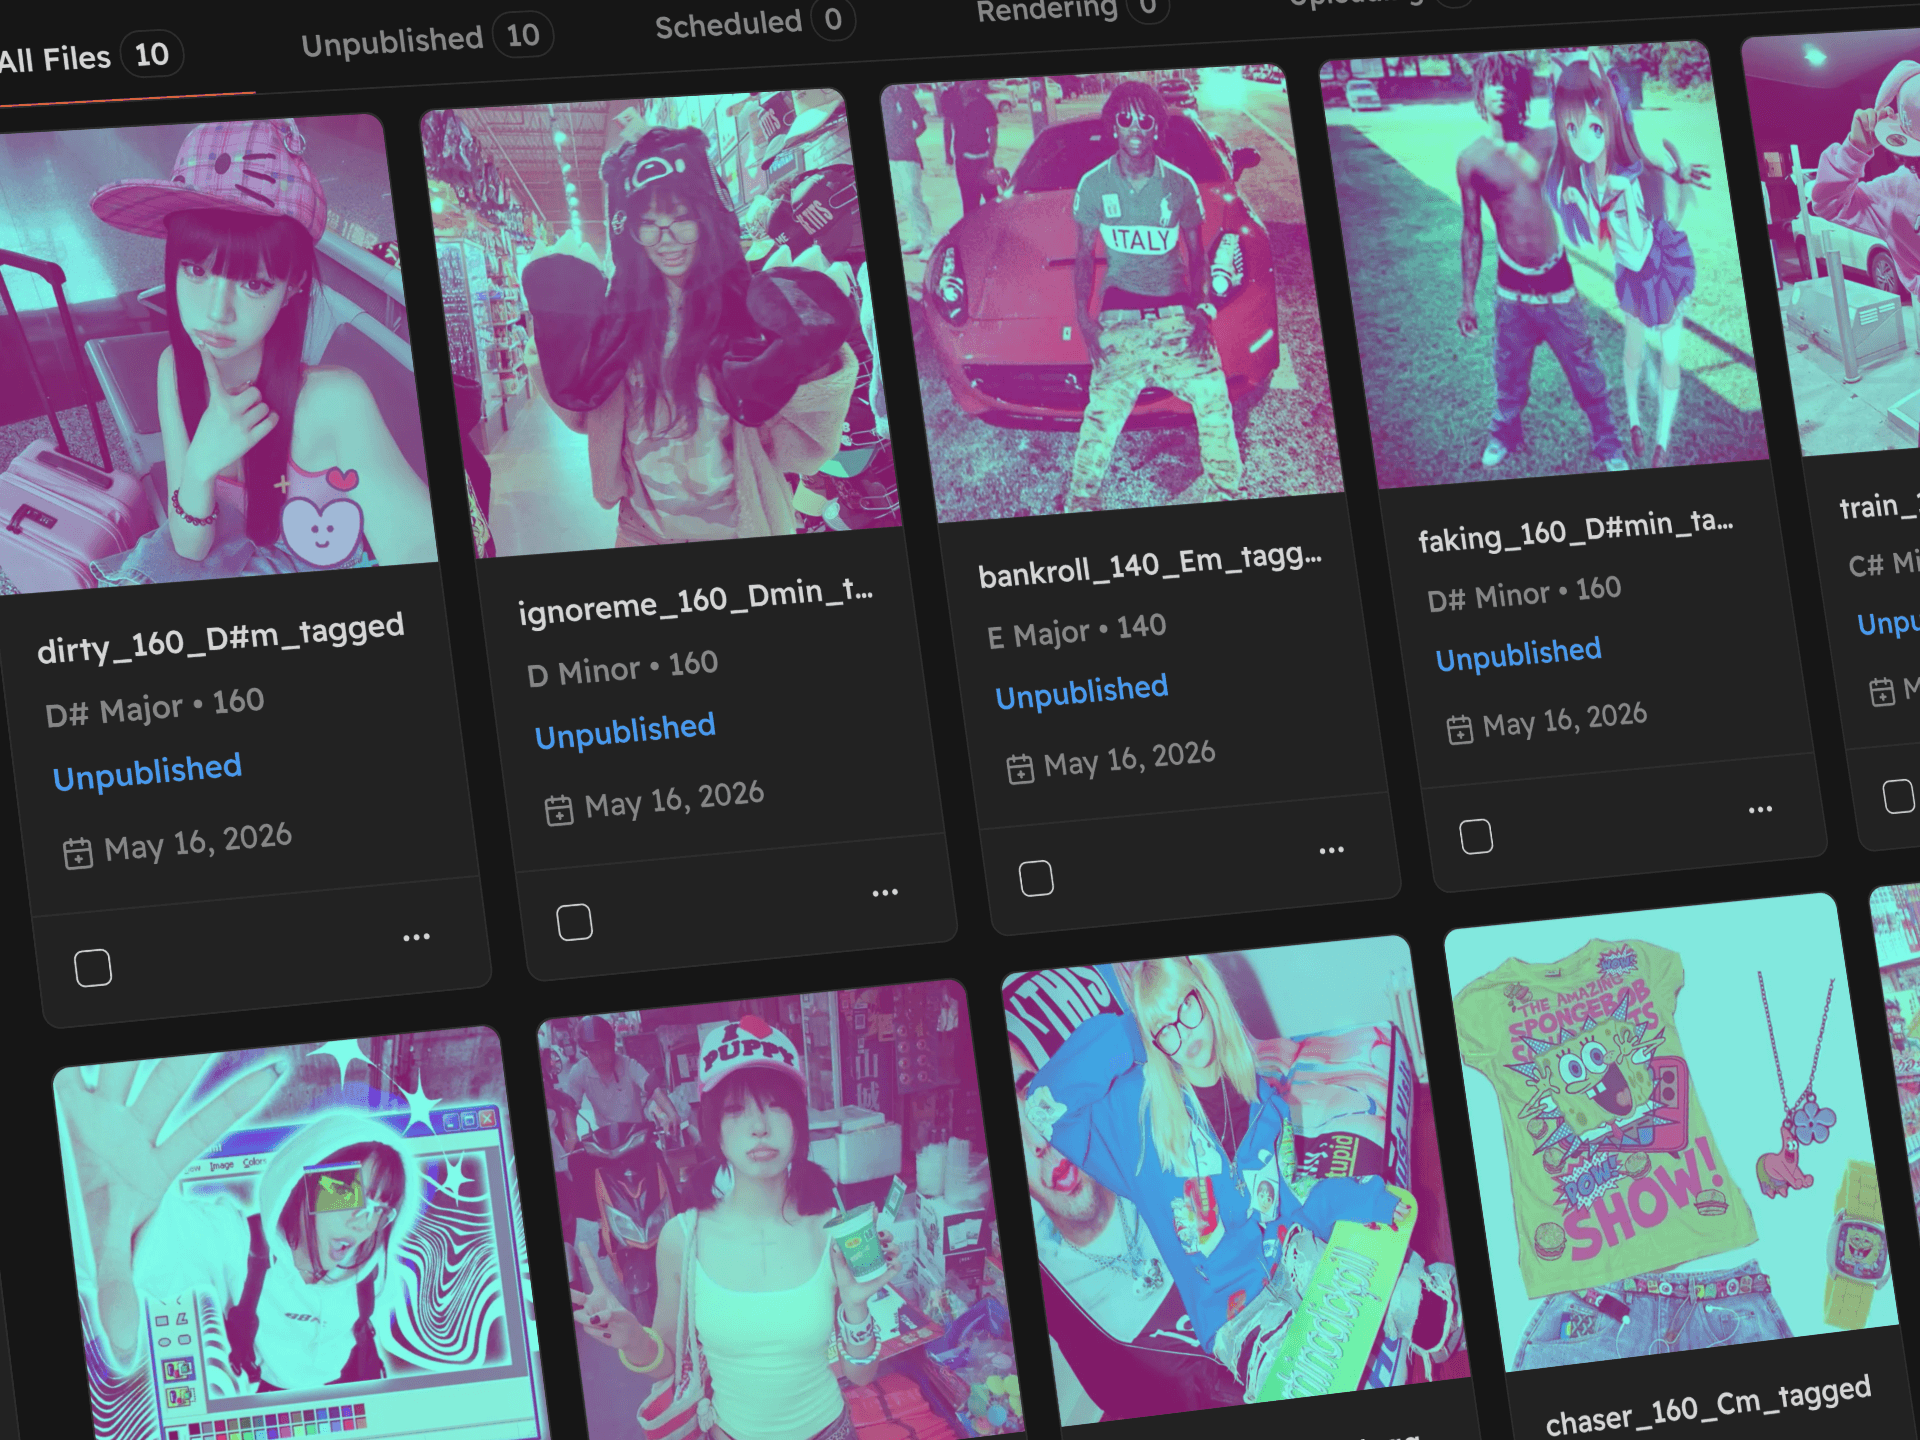This screenshot has width=1920, height=1440.
Task: Click the bankroll_140_Em_tagg... file title
Action: coord(1150,565)
